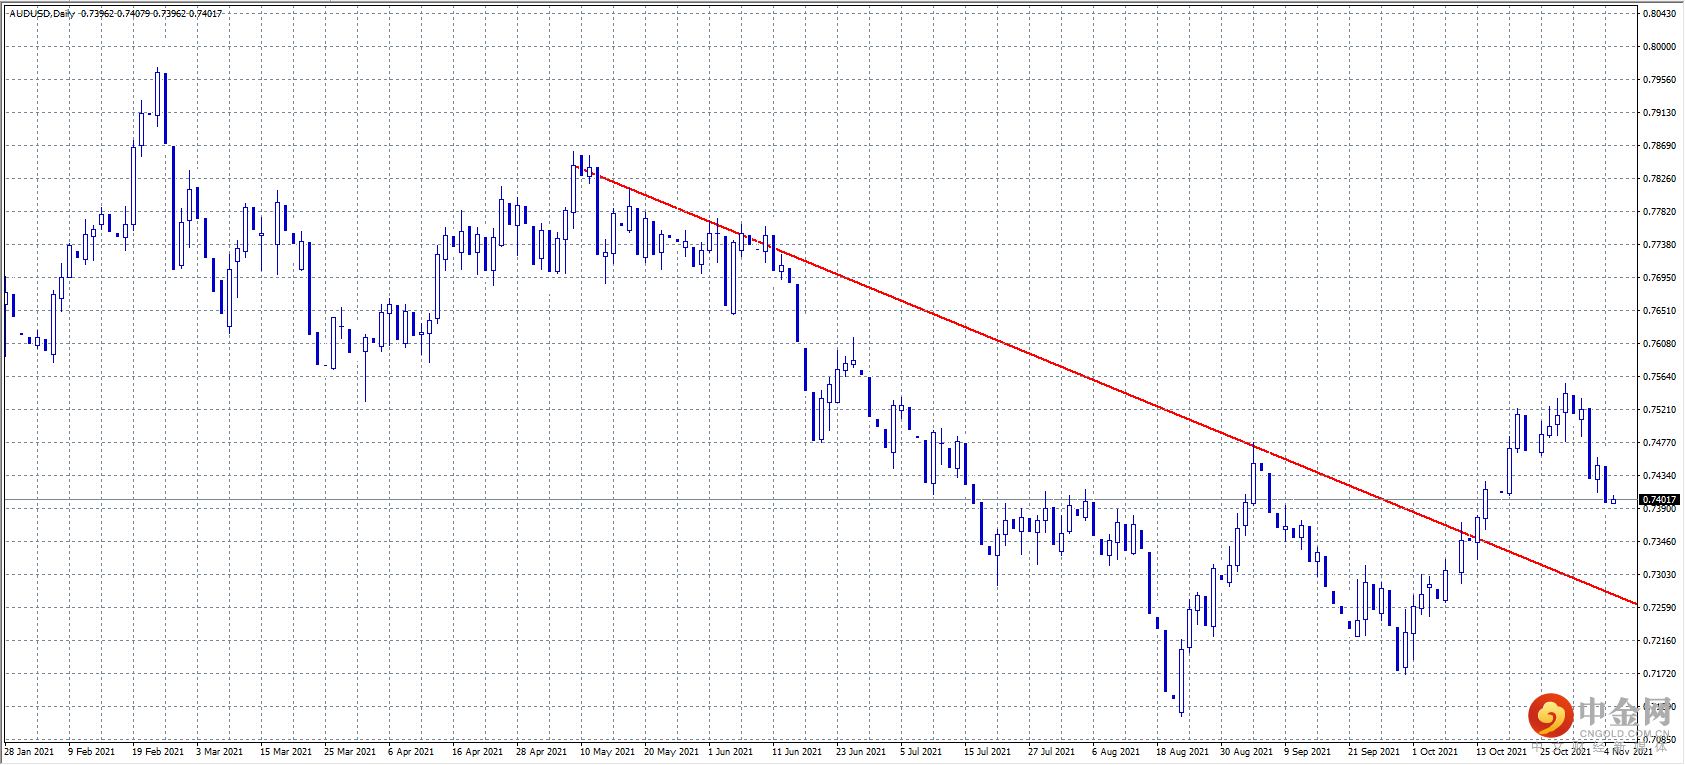The width and height of the screenshot is (1685, 765).
Task: Click the 3 Mar 2021 date label
Action: tap(219, 752)
